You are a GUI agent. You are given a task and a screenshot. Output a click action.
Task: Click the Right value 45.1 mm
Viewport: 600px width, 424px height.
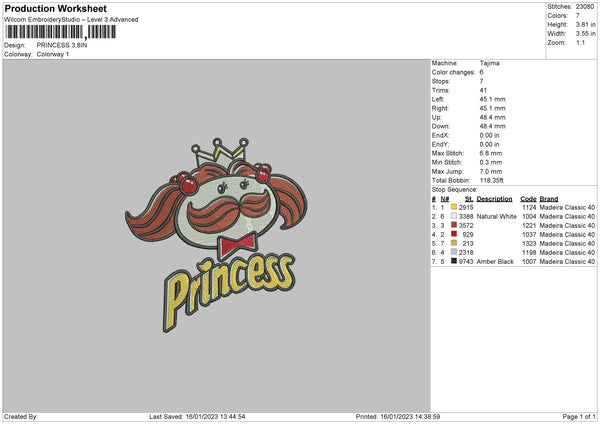tap(492, 108)
